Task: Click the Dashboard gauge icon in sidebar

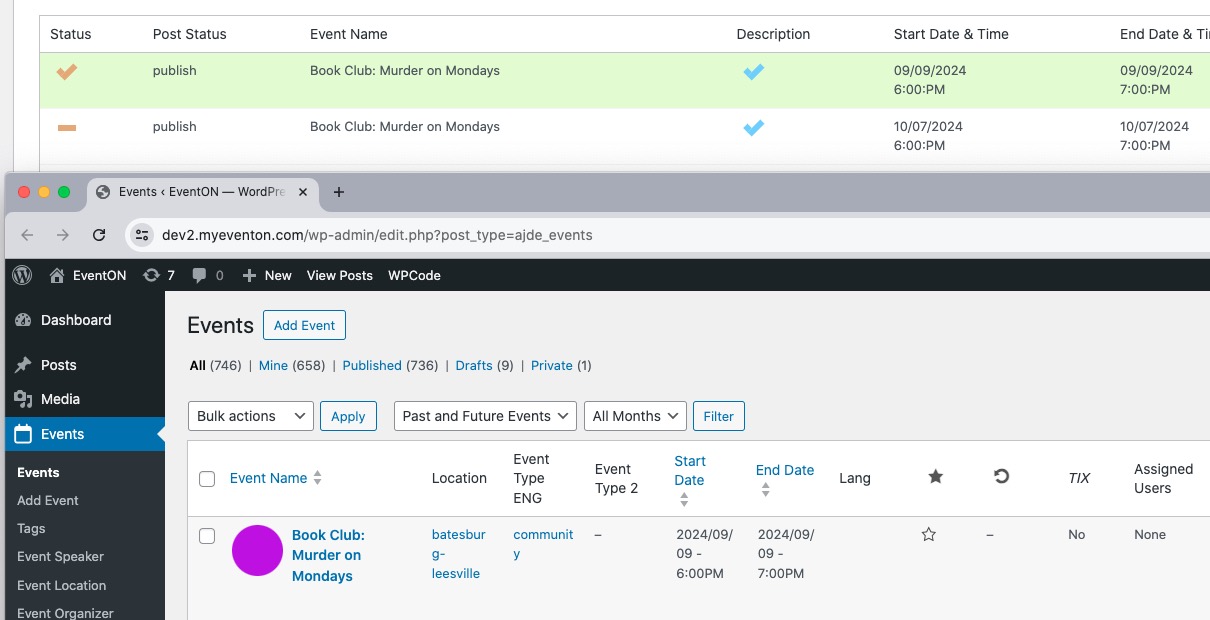Action: pos(24,320)
